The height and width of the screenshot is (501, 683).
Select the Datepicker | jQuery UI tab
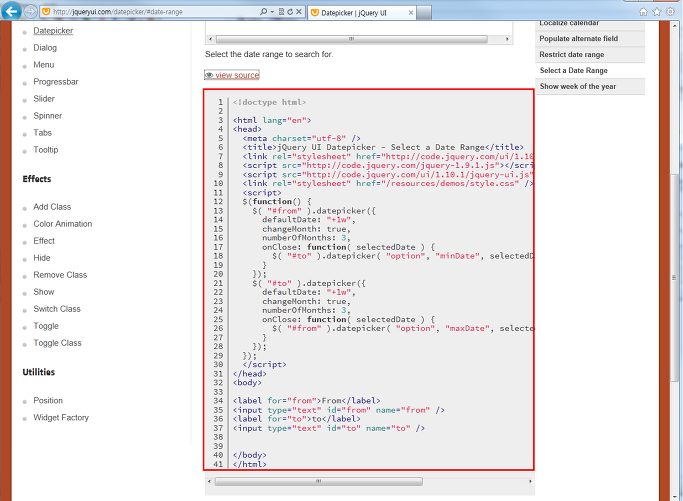362,13
